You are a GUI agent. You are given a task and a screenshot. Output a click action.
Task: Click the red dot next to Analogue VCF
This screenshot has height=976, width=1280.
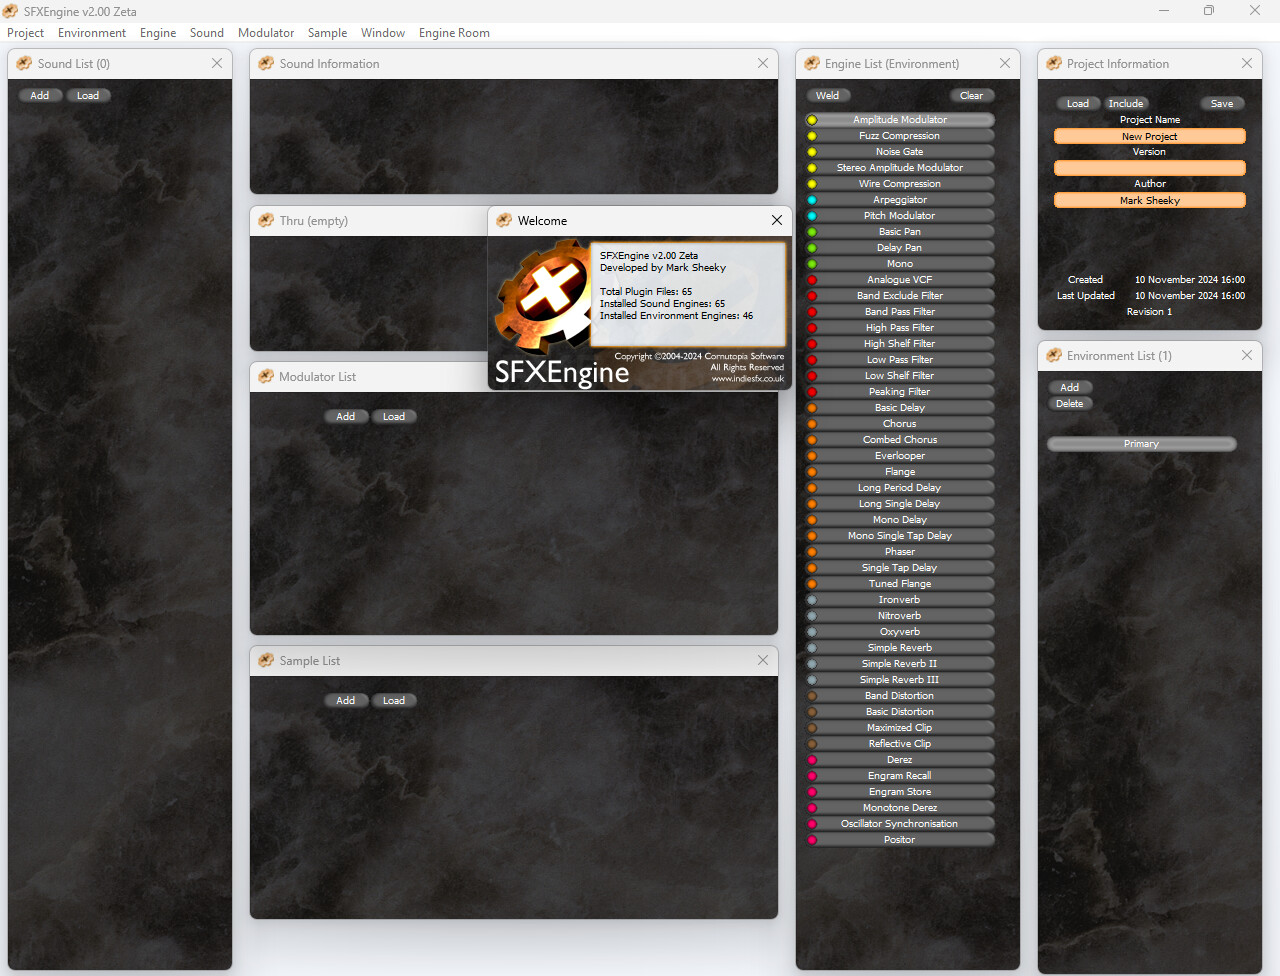click(812, 280)
